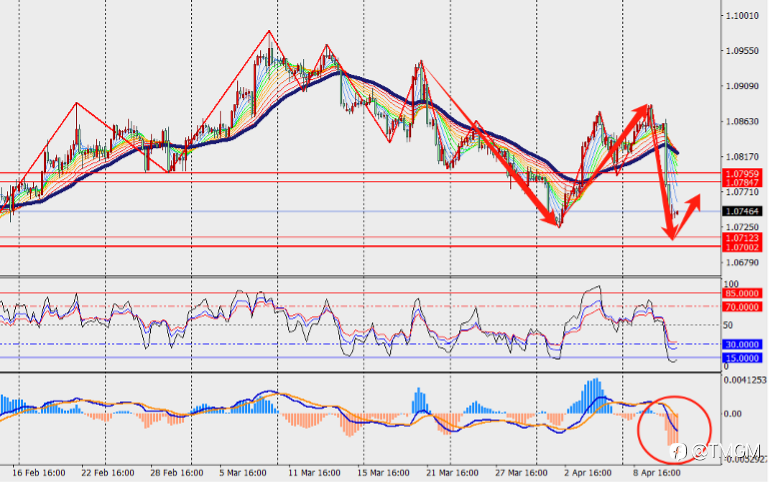This screenshot has height=483, width=770.
Task: Click the 16 Feb 16:00 date marker
Action: point(39,473)
